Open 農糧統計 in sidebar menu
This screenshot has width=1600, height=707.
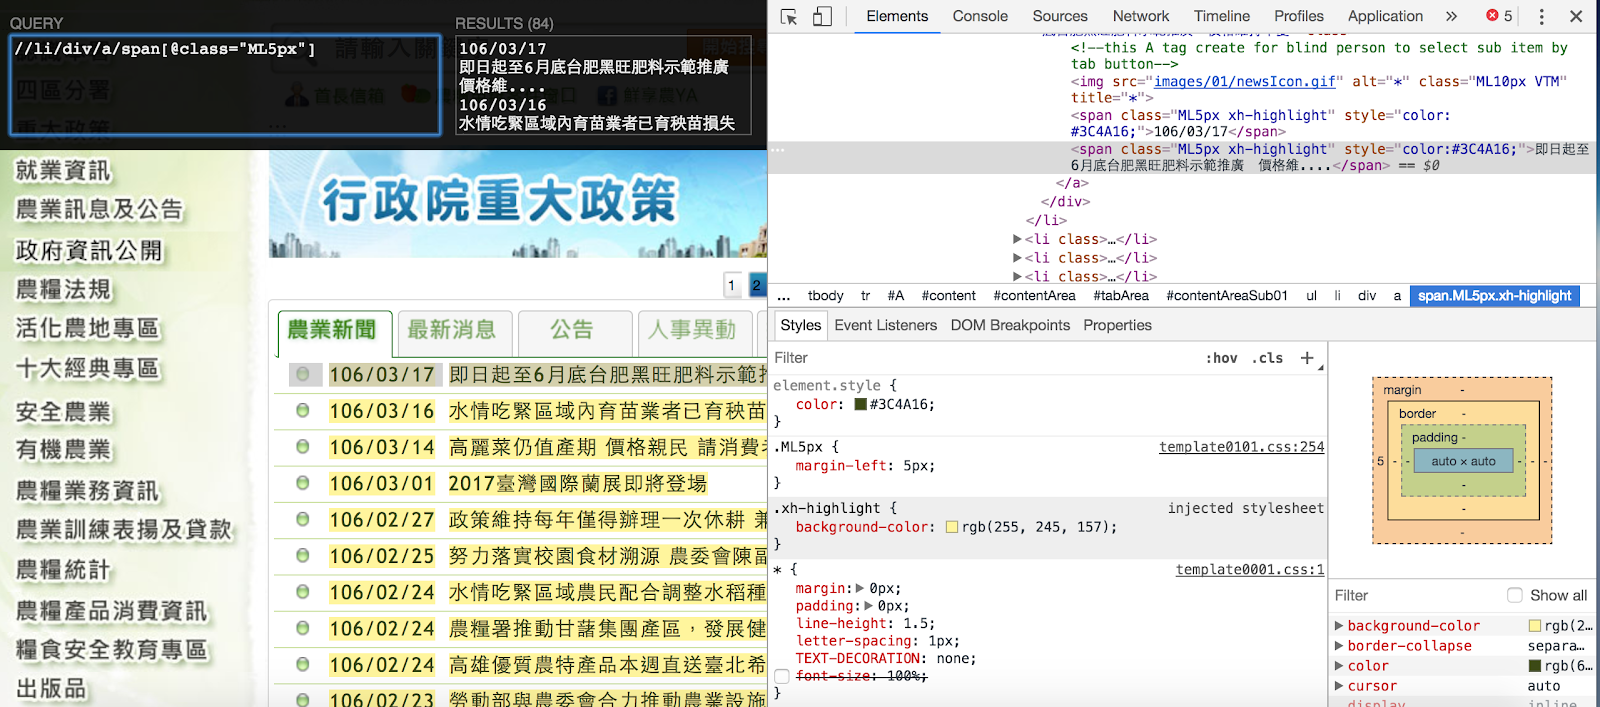tap(63, 570)
